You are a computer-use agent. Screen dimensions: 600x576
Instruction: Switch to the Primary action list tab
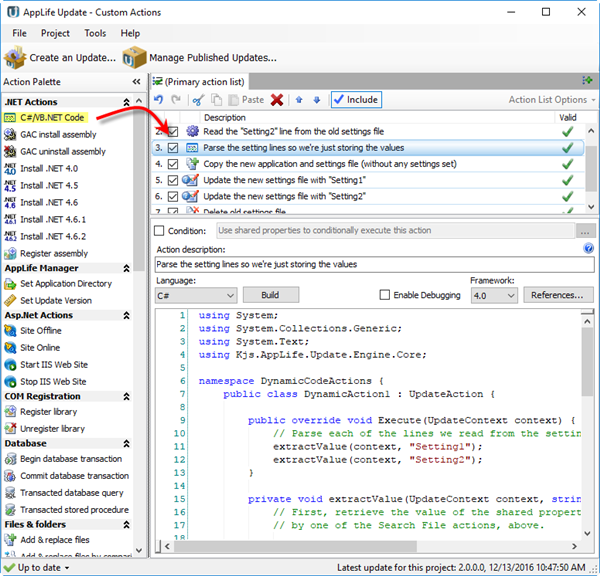click(x=199, y=82)
